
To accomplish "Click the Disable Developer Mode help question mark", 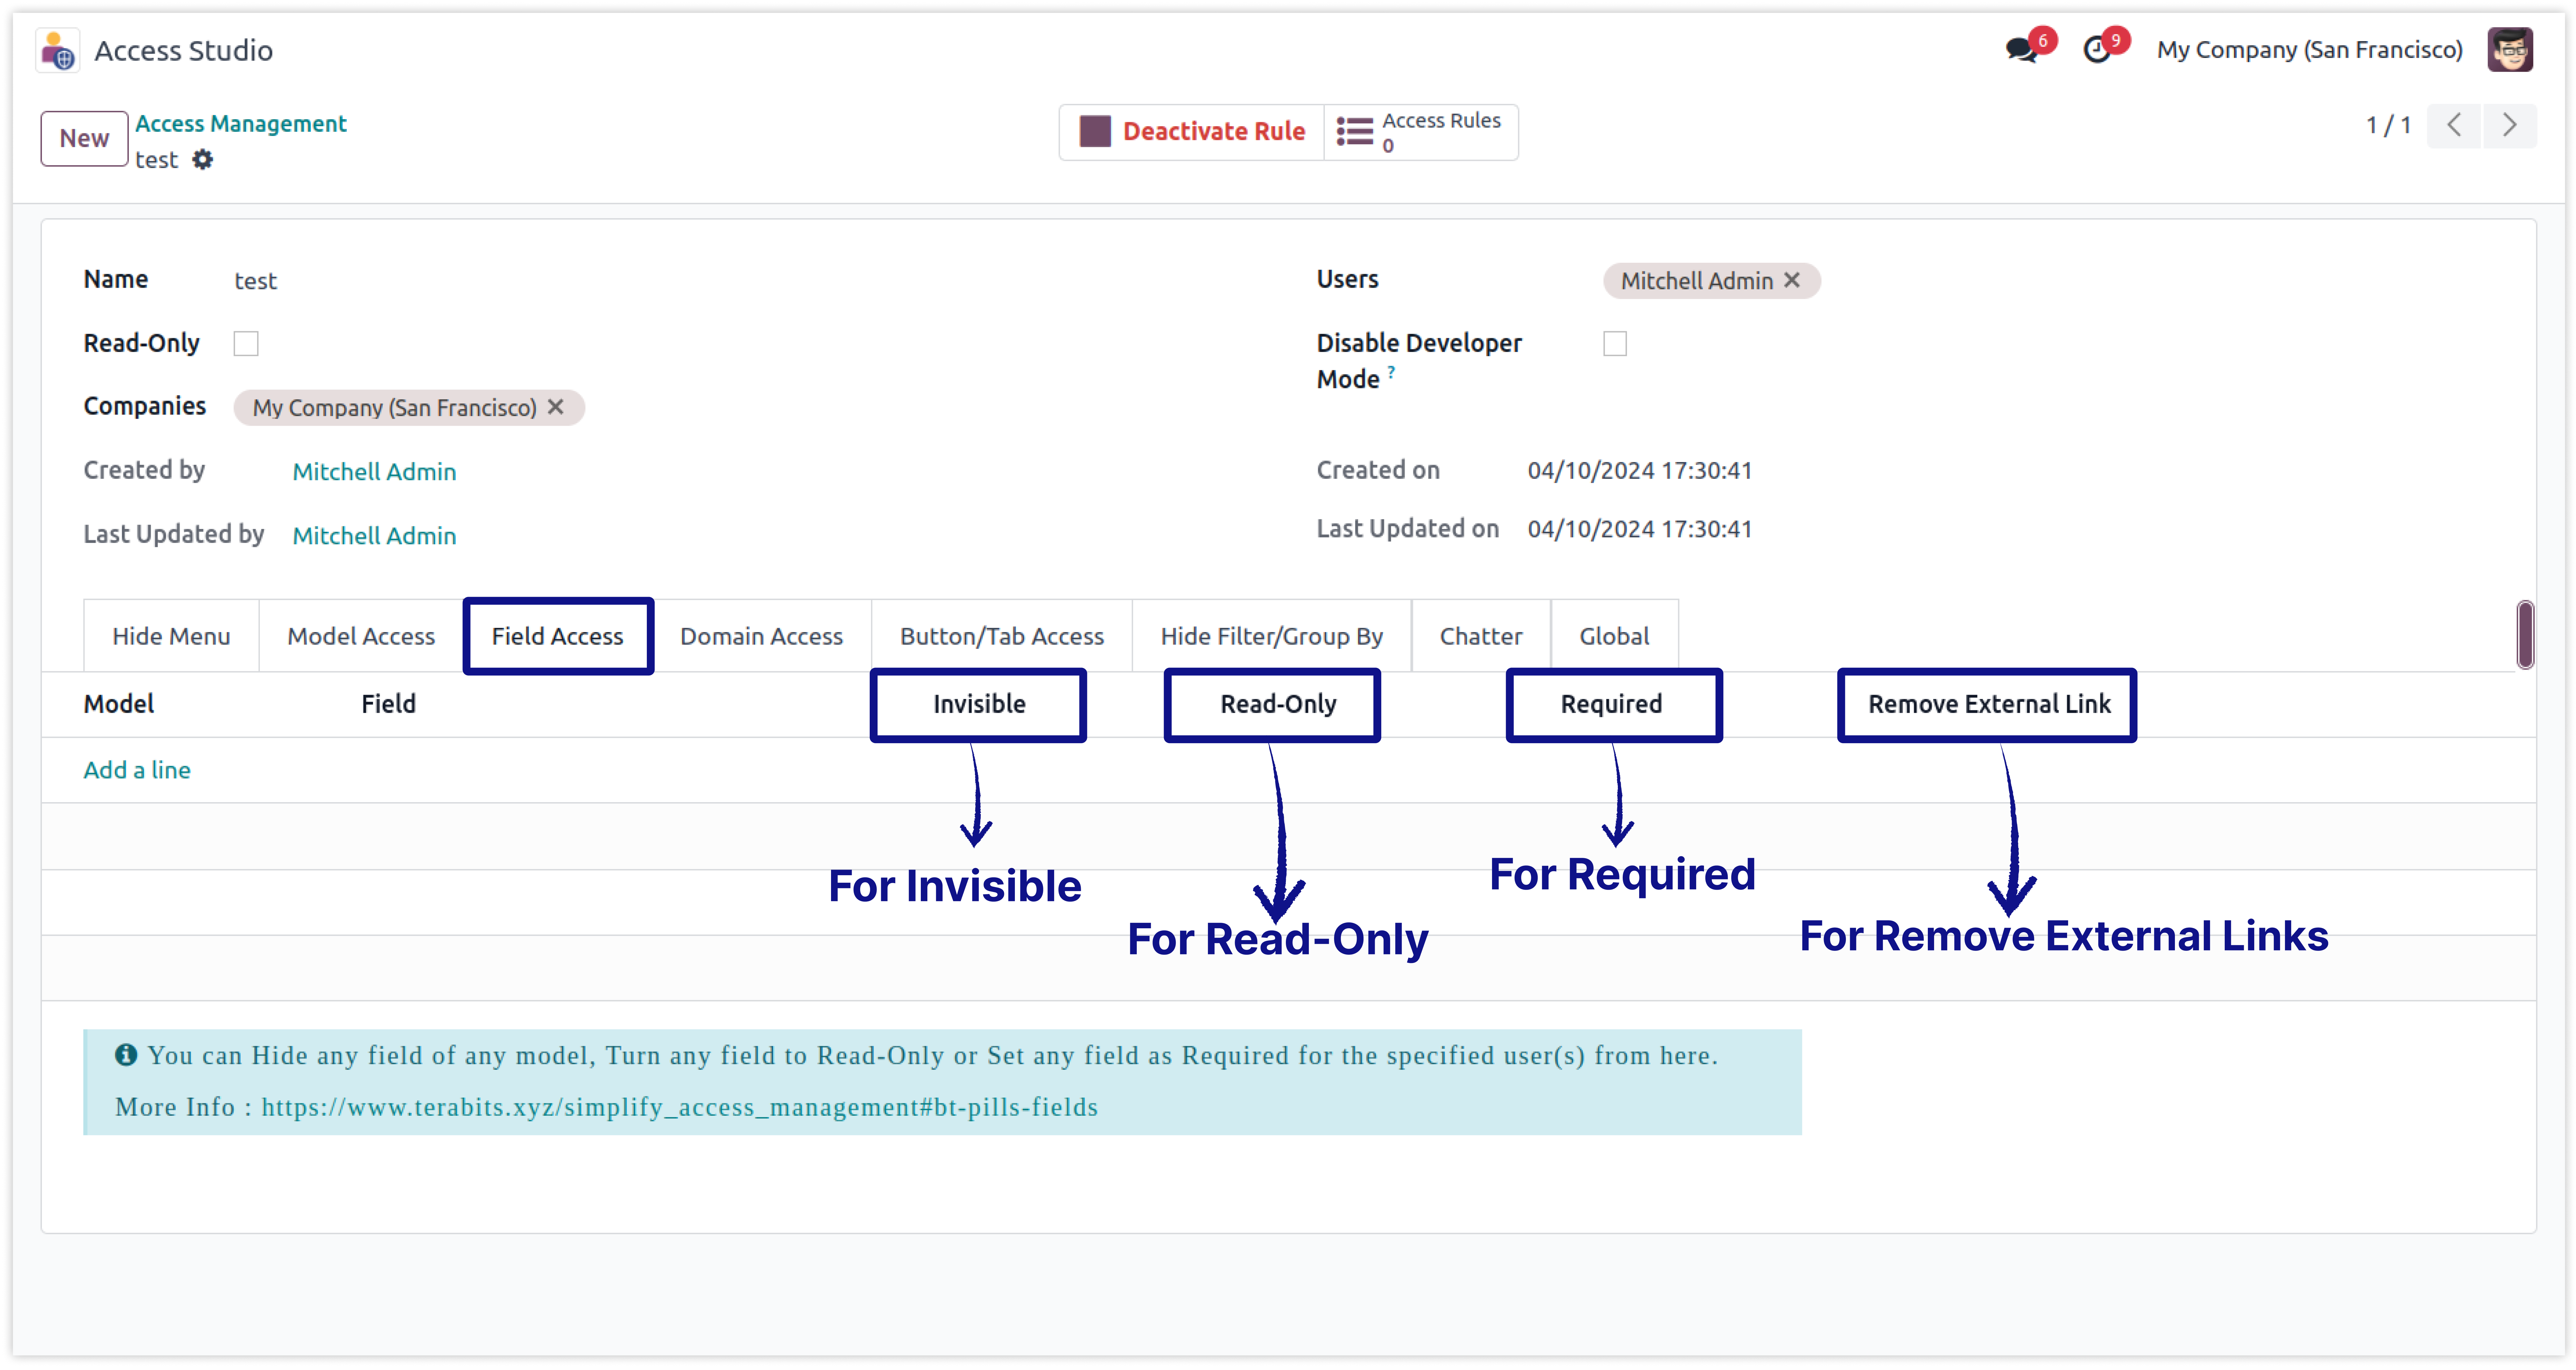I will tap(1391, 372).
